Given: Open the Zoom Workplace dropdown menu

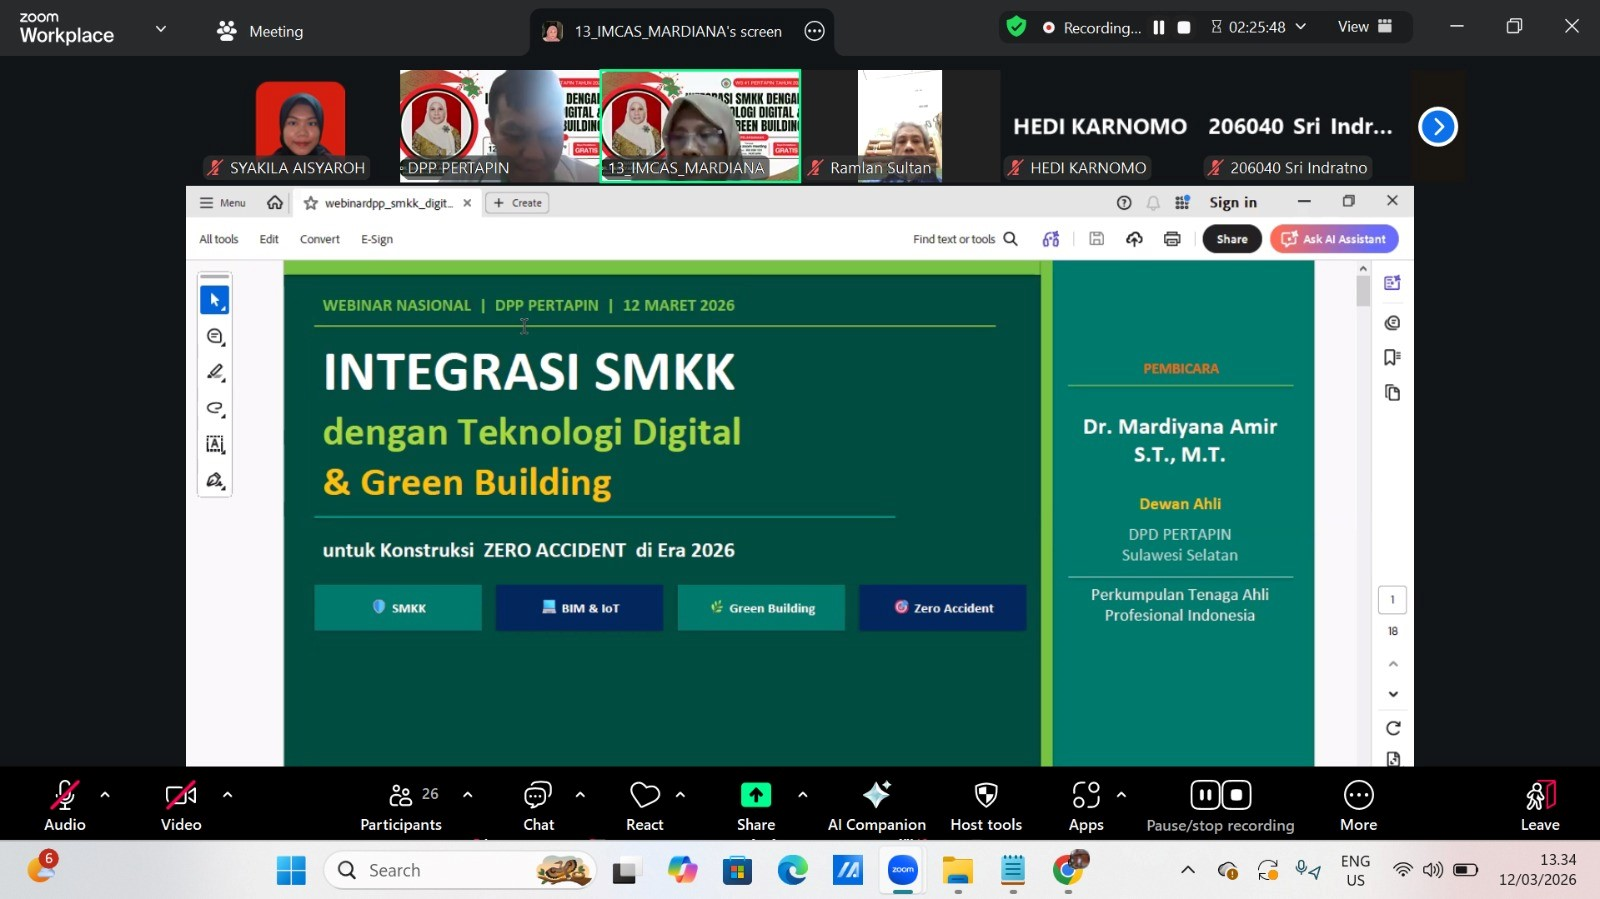Looking at the screenshot, I should coord(161,29).
